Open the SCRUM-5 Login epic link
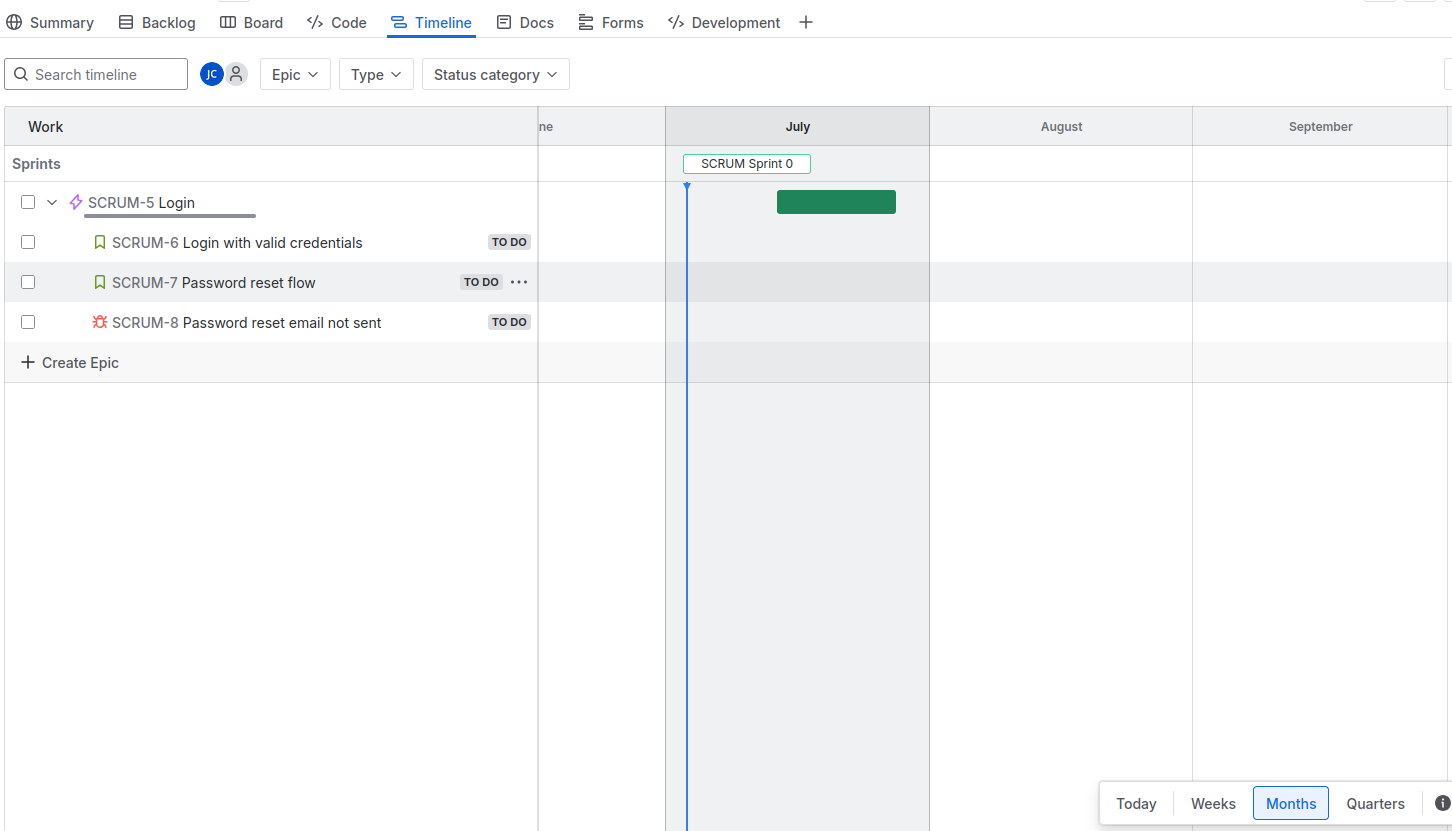The height and width of the screenshot is (831, 1452). pyautogui.click(x=141, y=203)
